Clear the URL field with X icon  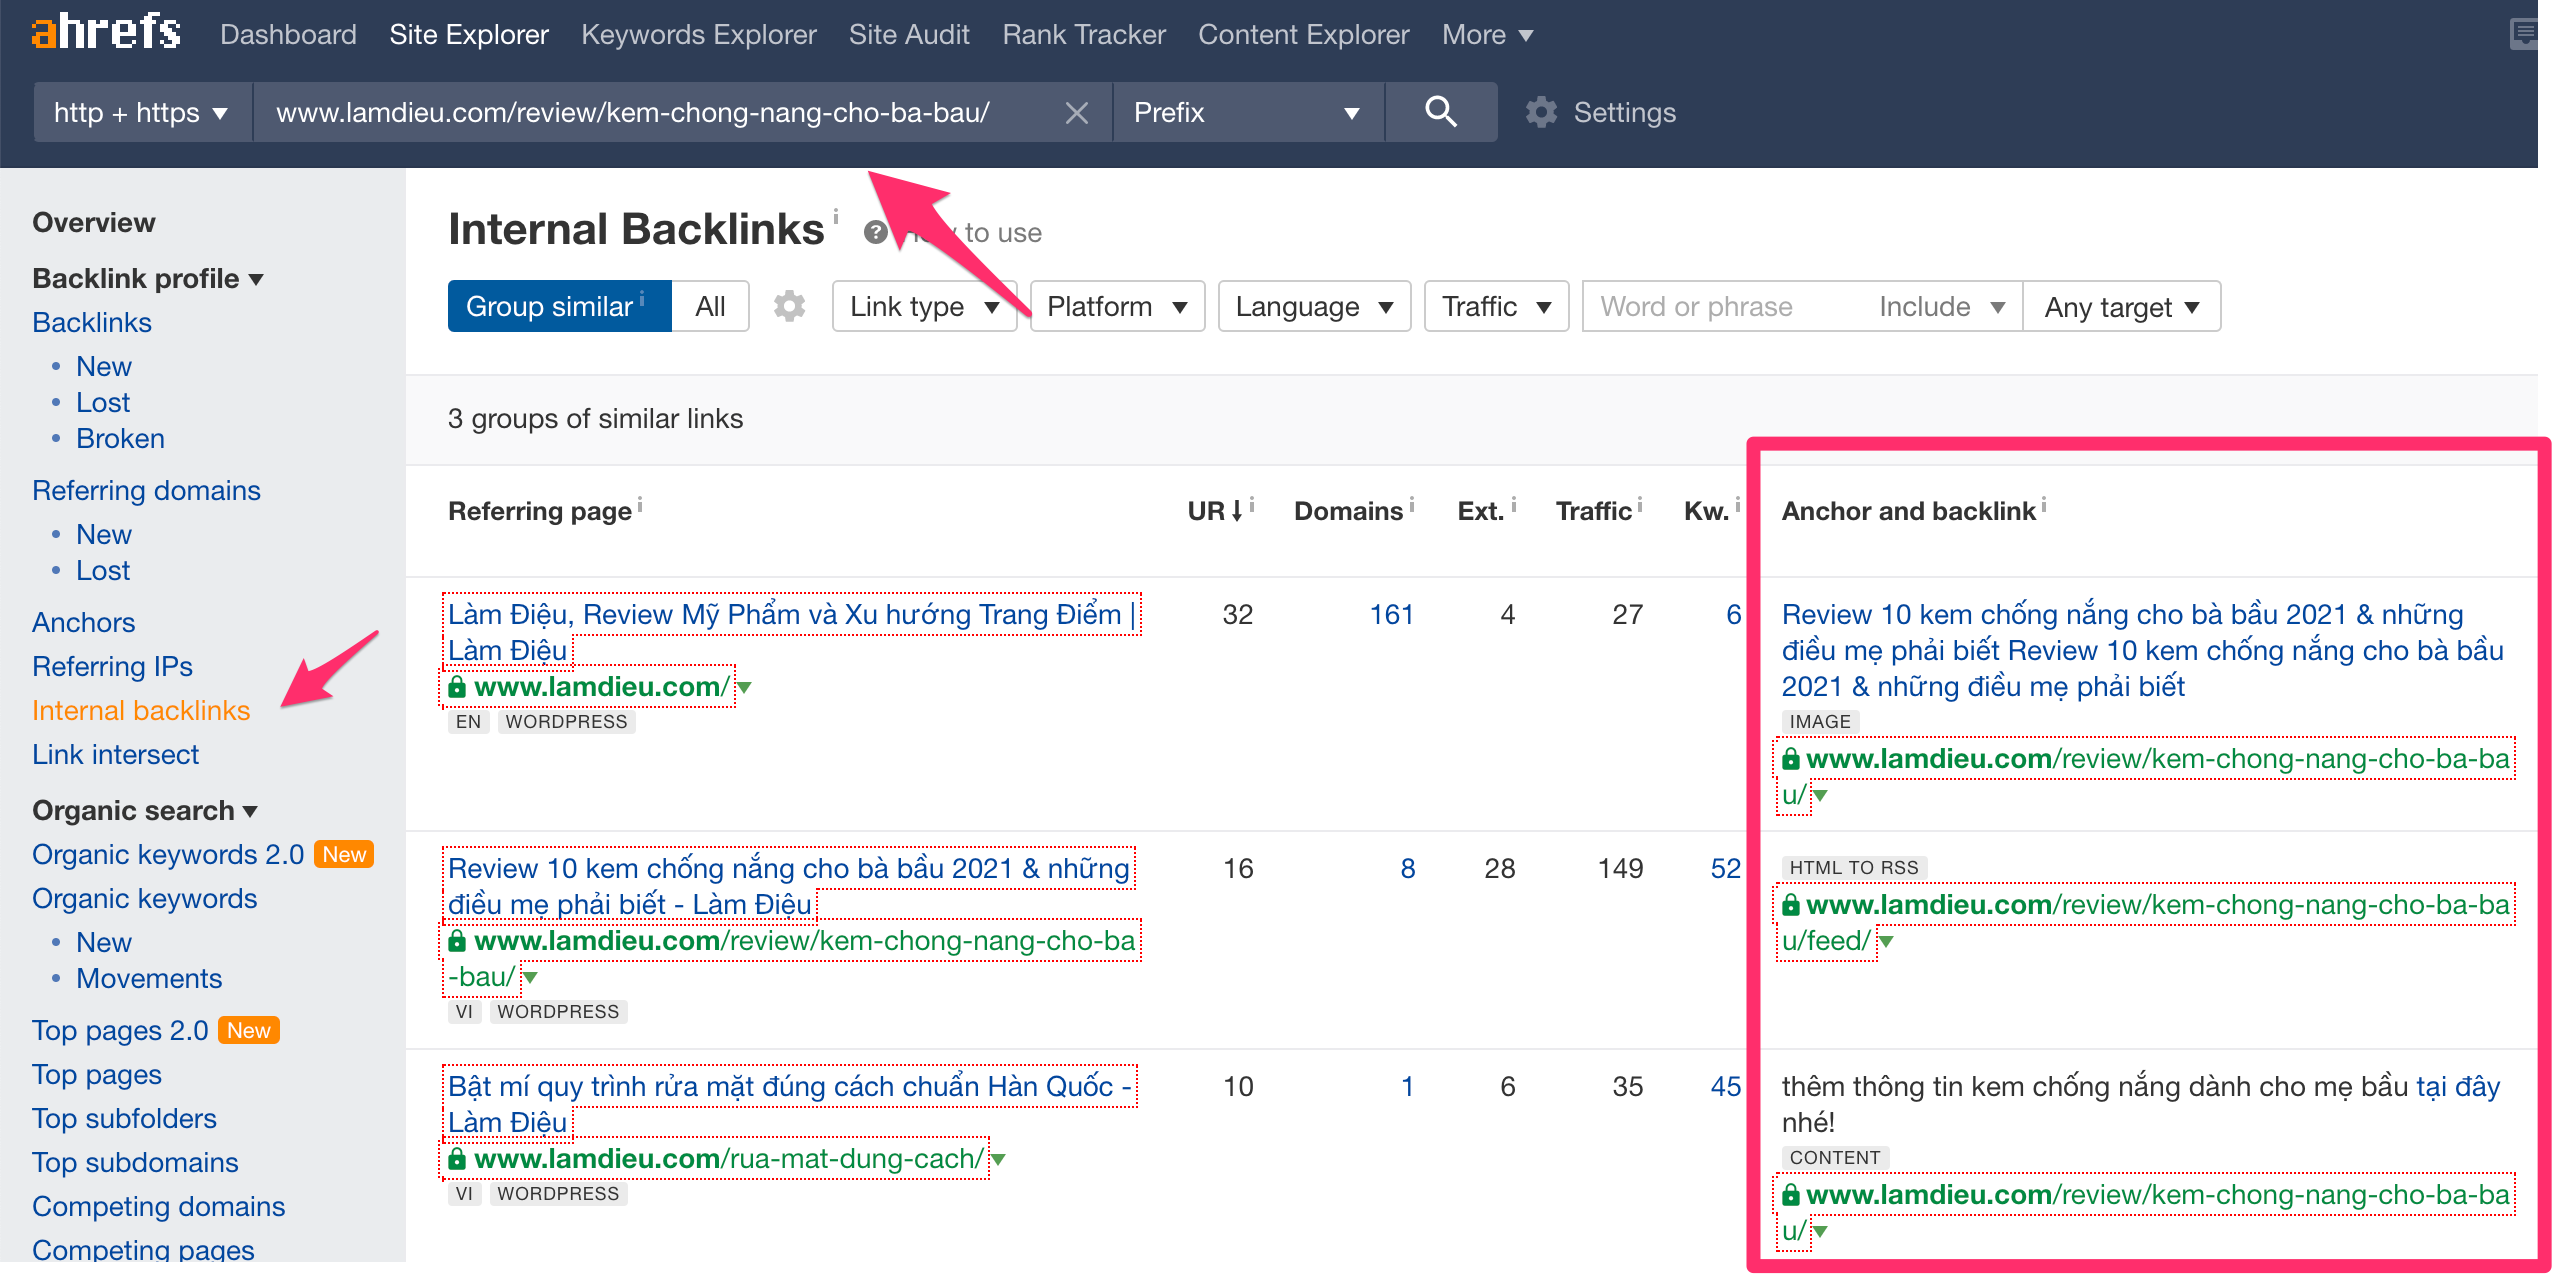tap(1076, 113)
